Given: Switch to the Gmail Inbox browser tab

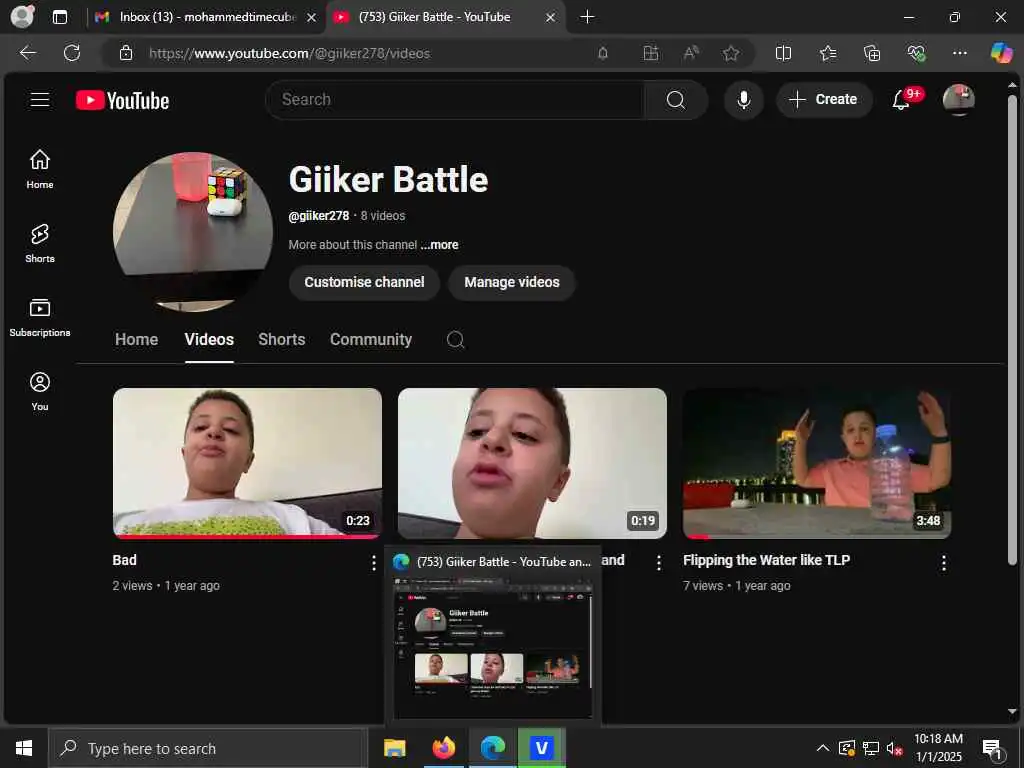Looking at the screenshot, I should tap(206, 17).
